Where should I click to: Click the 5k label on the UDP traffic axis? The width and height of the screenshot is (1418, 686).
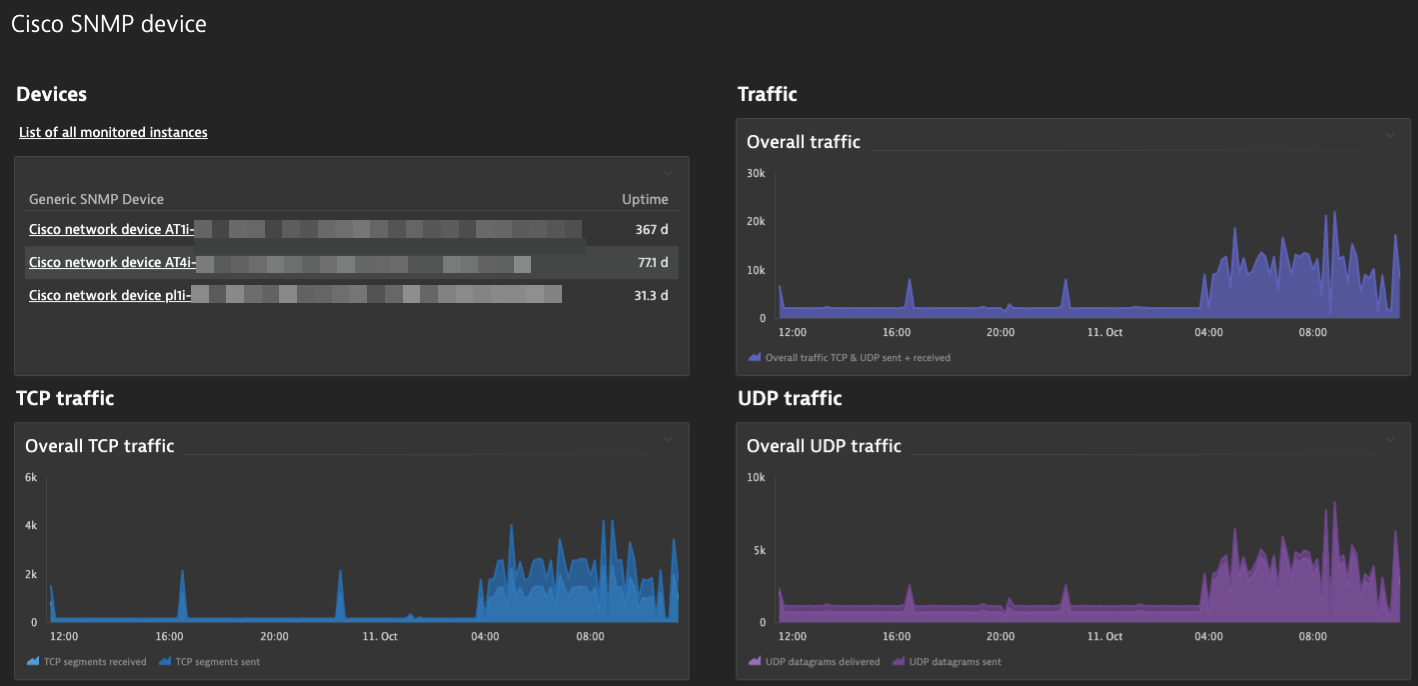759,550
